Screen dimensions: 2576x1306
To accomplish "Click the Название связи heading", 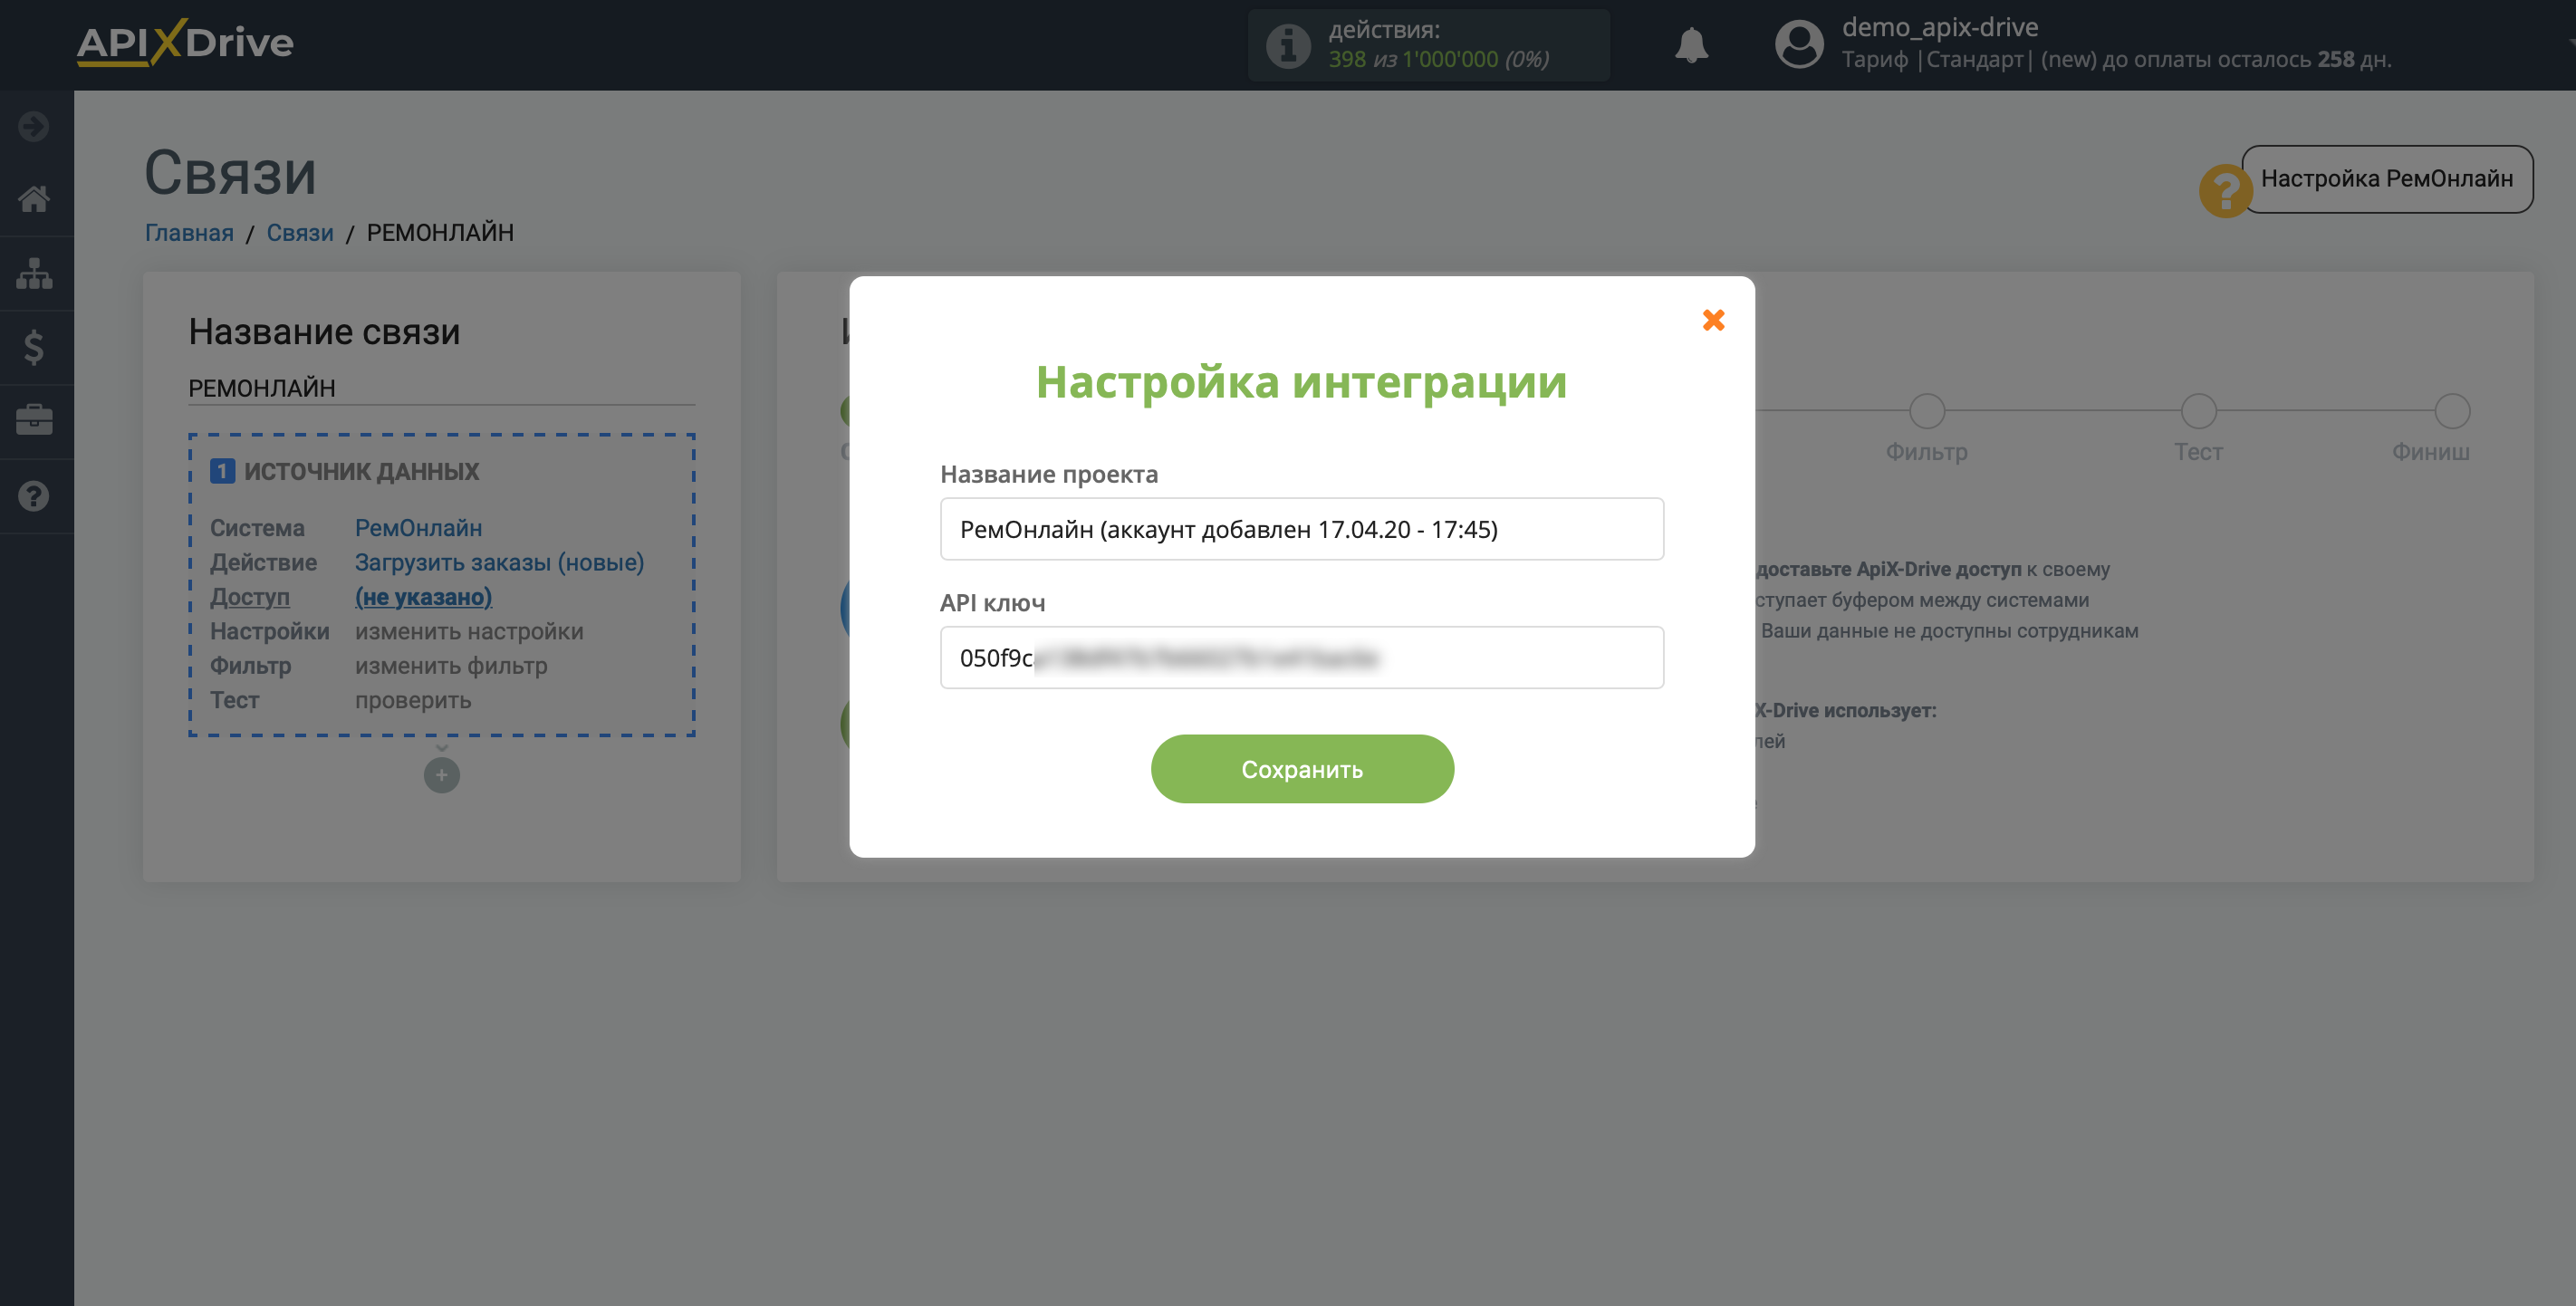I will tap(324, 332).
